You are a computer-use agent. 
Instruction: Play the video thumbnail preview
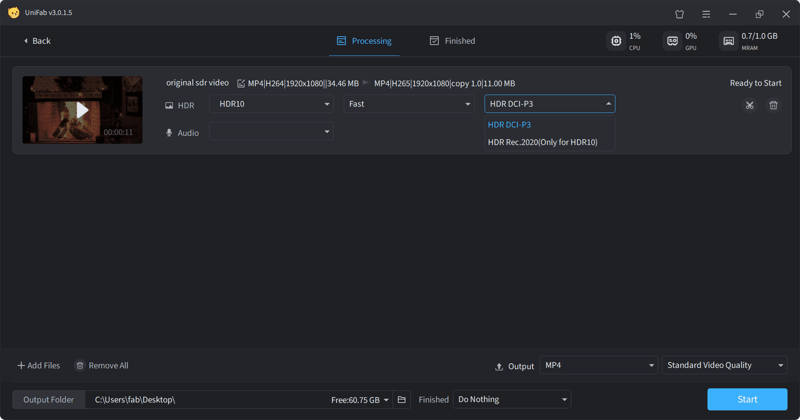coord(82,110)
